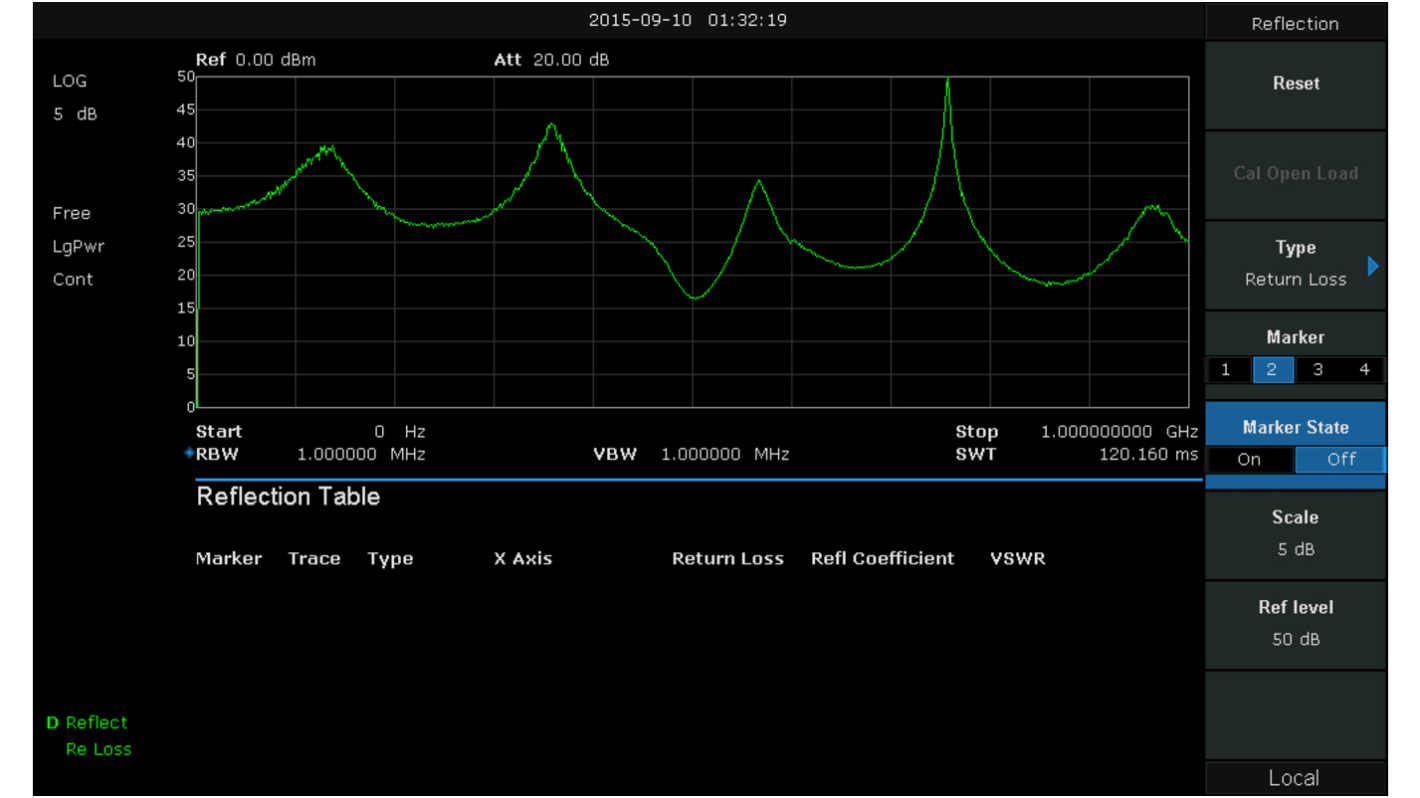
Task: Click the Type column header in table
Action: (x=390, y=559)
